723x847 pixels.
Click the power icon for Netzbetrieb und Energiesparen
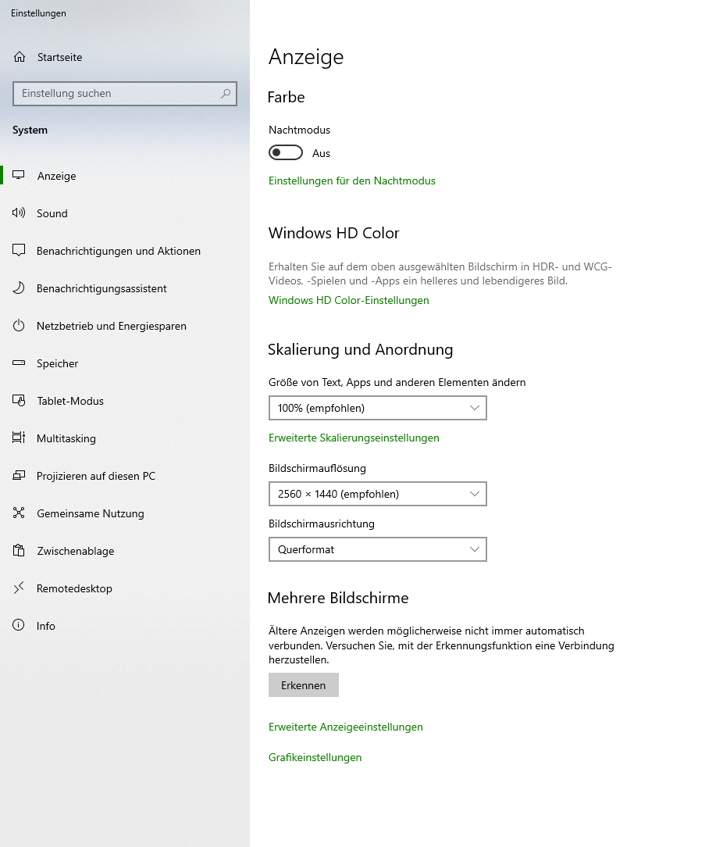pyautogui.click(x=19, y=325)
